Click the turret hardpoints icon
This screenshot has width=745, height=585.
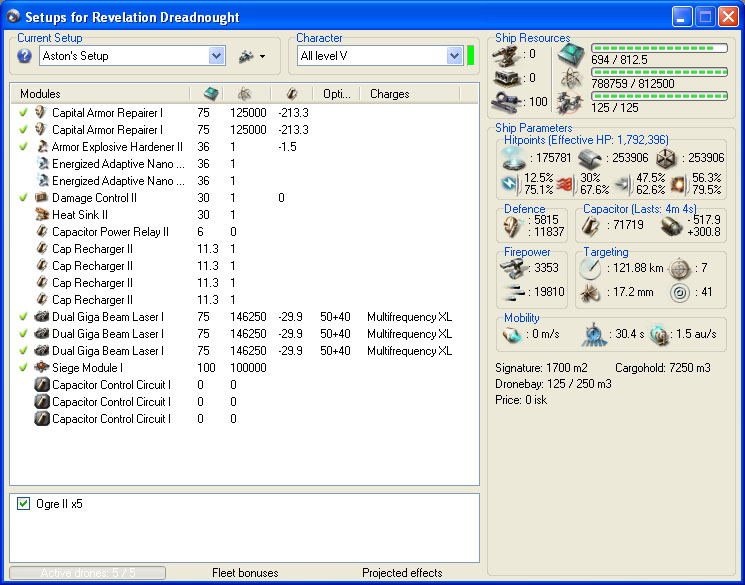pyautogui.click(x=507, y=54)
